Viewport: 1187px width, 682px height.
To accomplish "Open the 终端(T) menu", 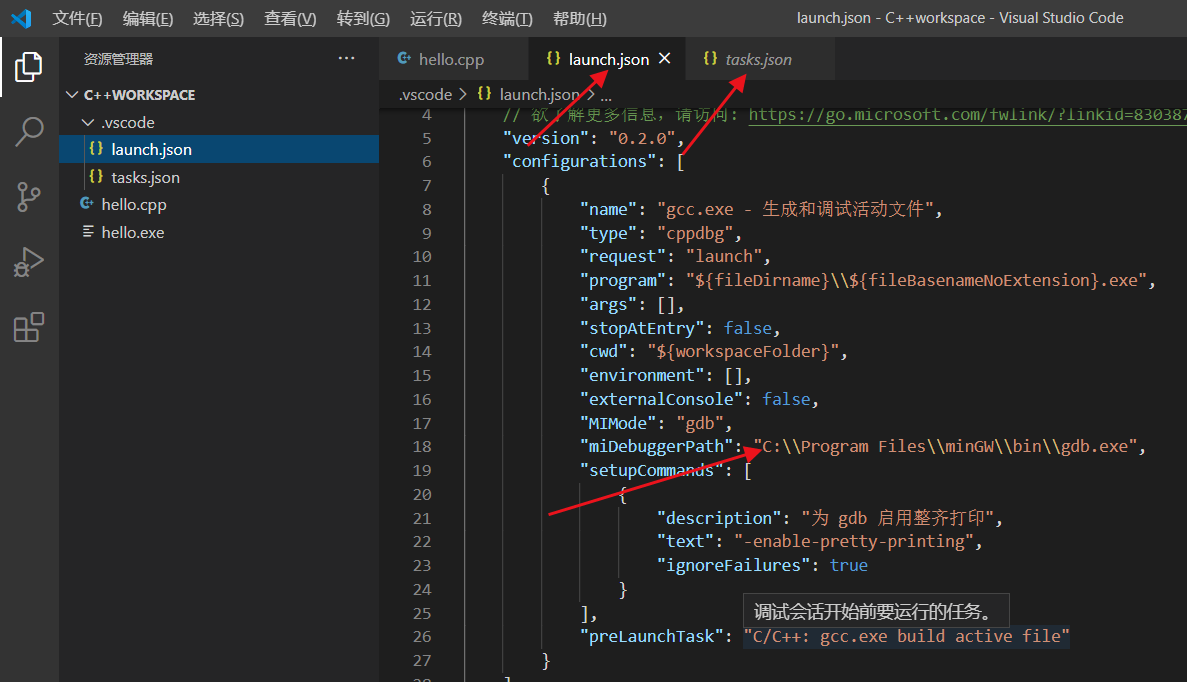I will [507, 18].
